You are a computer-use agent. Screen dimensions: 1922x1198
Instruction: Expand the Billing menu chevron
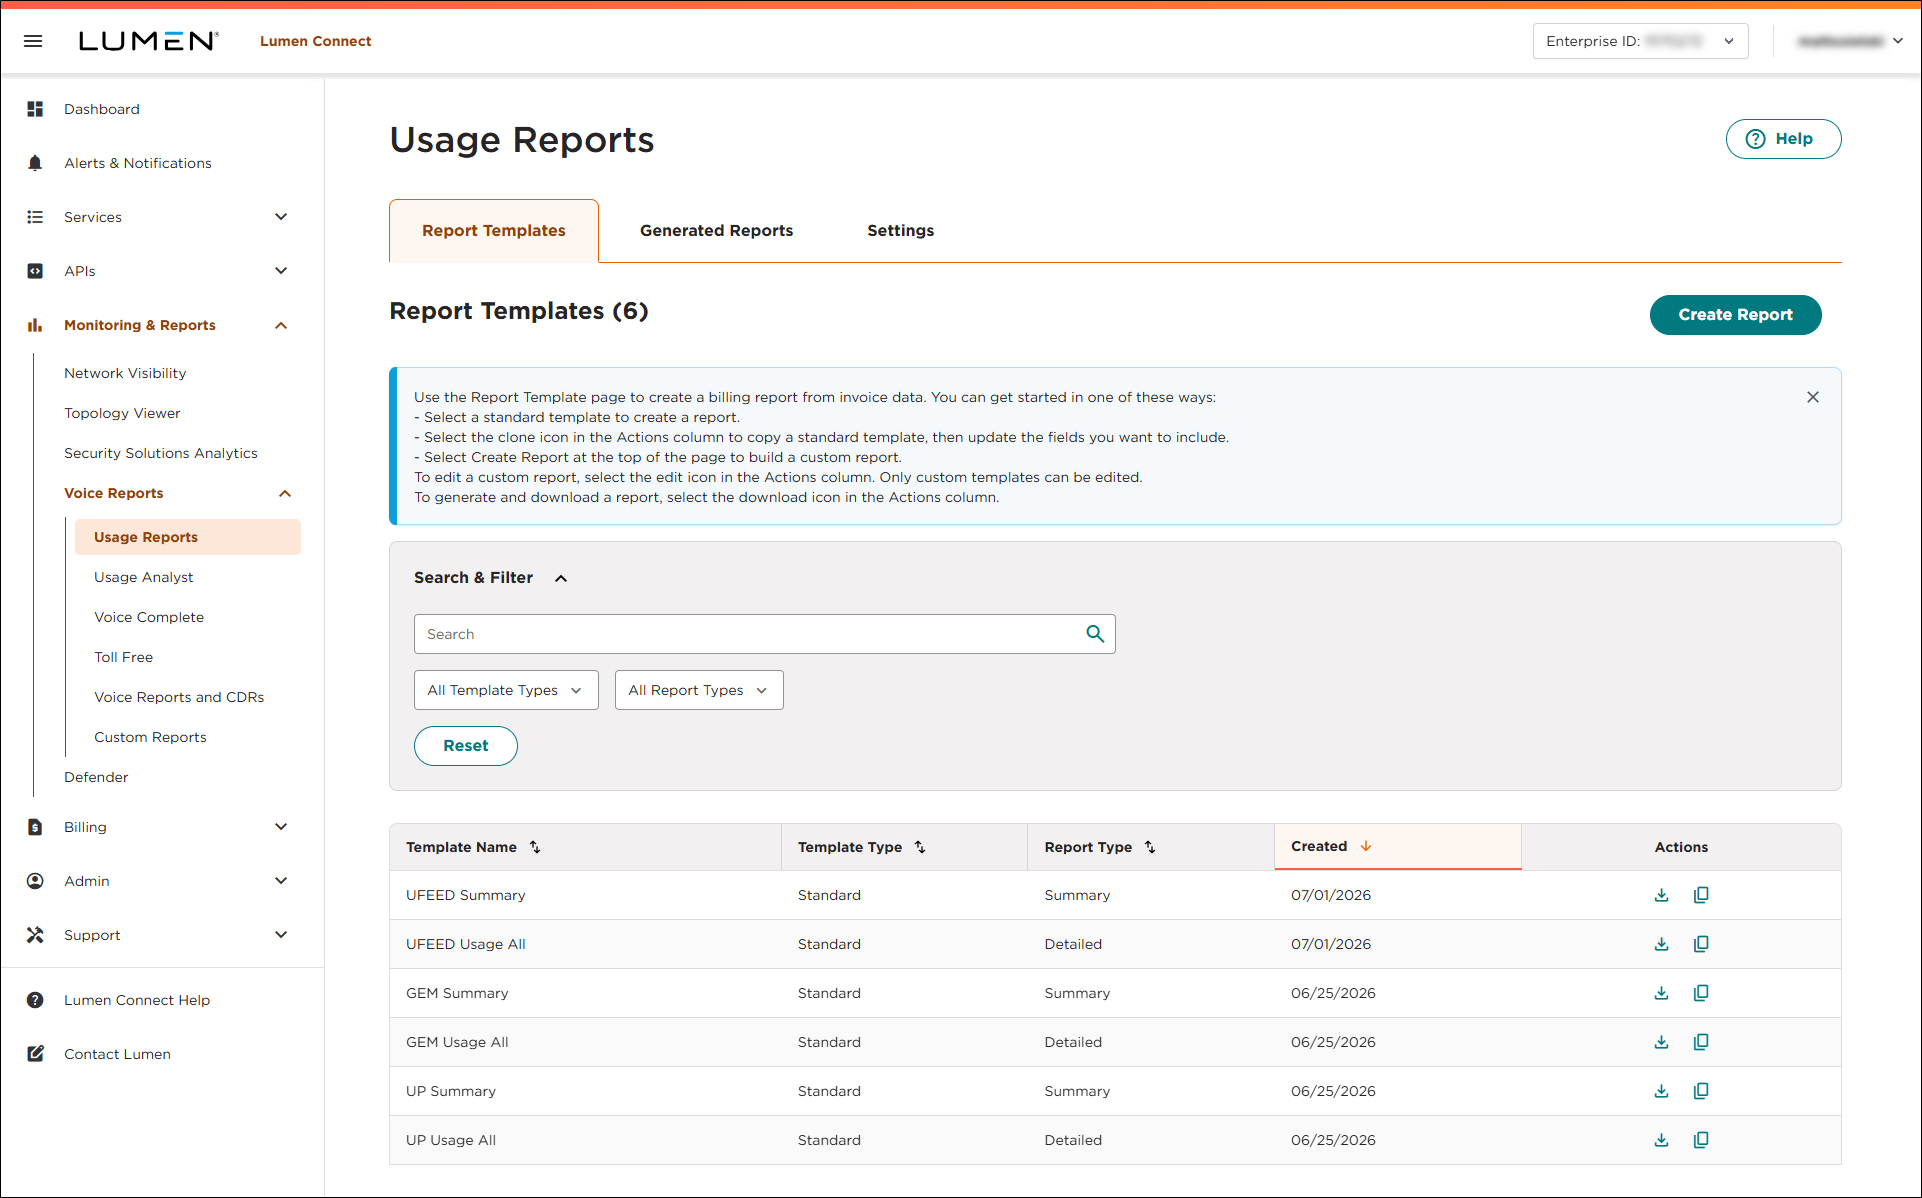pos(281,827)
